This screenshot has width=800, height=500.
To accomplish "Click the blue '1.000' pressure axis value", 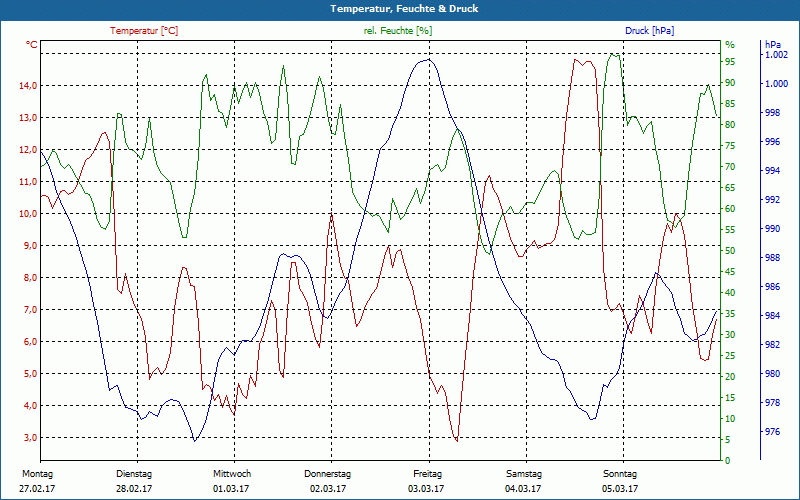I will tap(776, 84).
